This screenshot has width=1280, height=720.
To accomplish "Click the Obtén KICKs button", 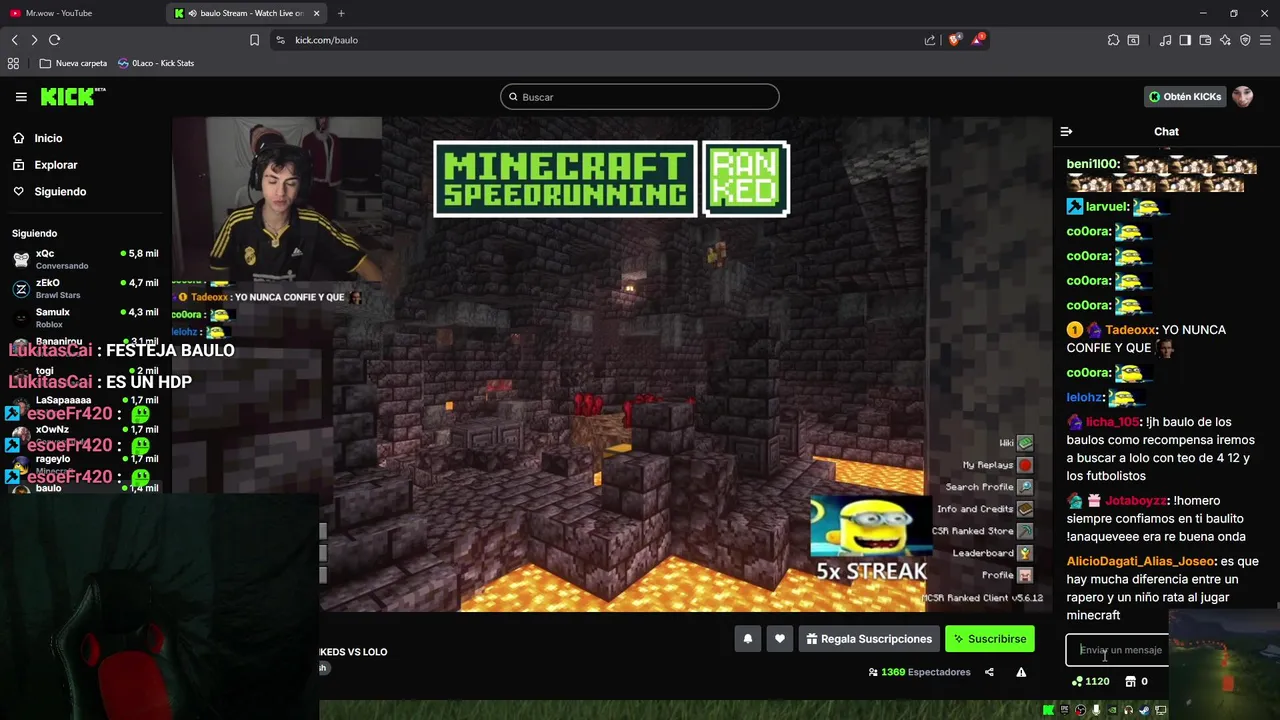I will 1185,97.
